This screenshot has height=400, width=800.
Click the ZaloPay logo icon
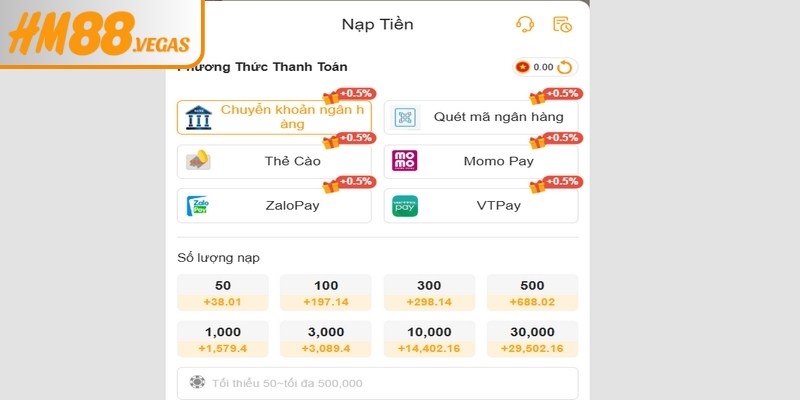pyautogui.click(x=198, y=206)
